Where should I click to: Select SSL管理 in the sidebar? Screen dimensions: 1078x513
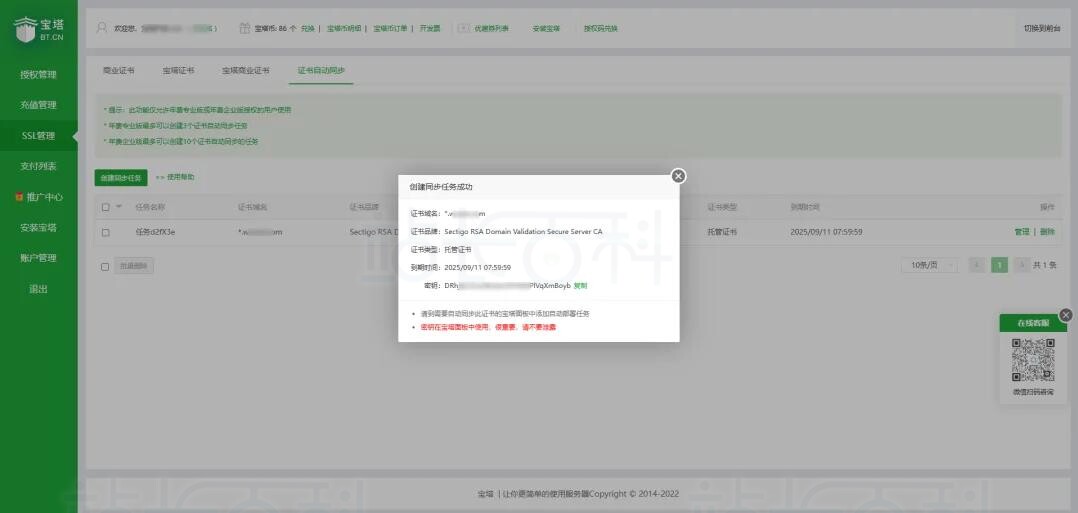(x=38, y=135)
